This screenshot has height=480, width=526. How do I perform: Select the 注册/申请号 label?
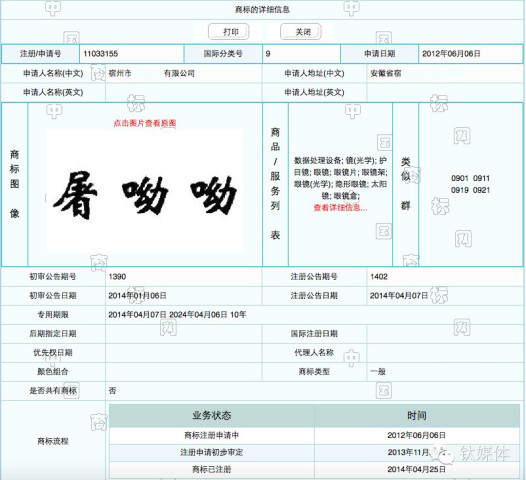click(41, 54)
